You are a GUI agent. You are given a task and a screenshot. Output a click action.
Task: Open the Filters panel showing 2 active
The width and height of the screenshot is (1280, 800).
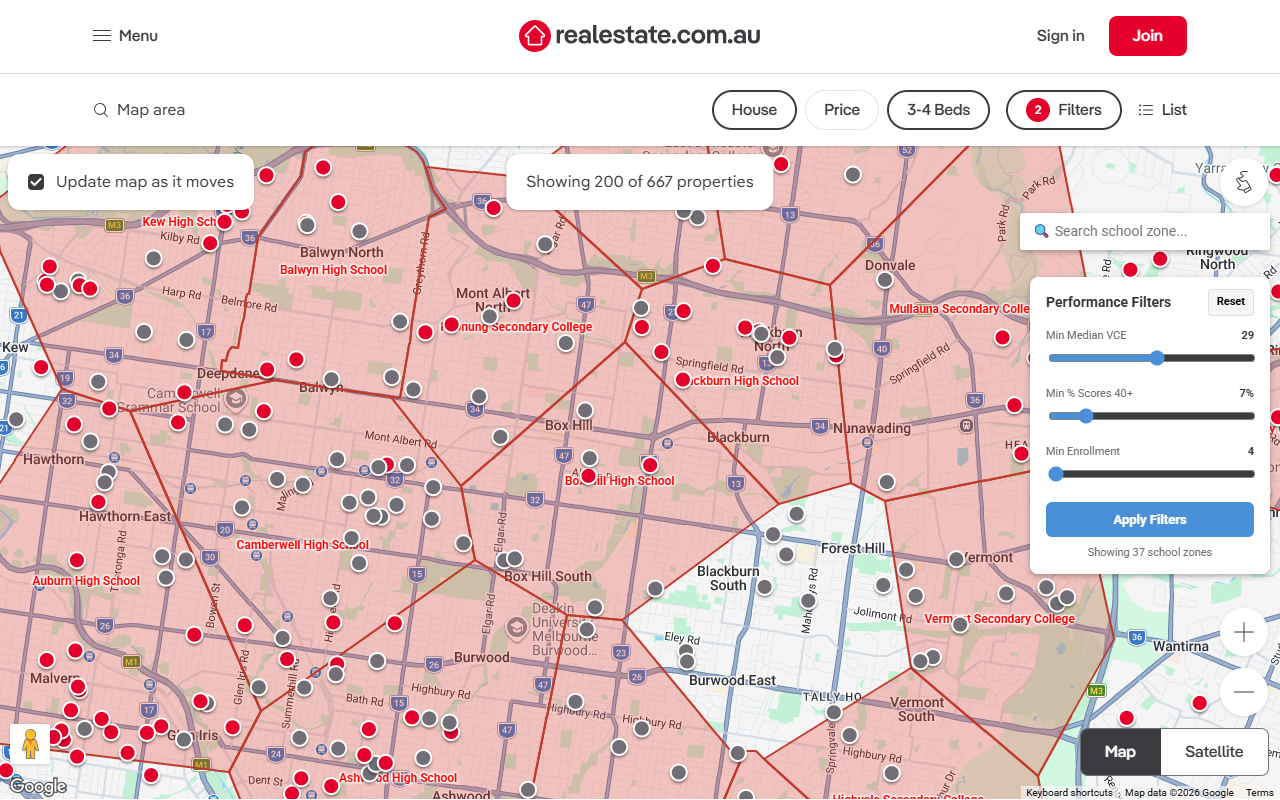[1063, 110]
